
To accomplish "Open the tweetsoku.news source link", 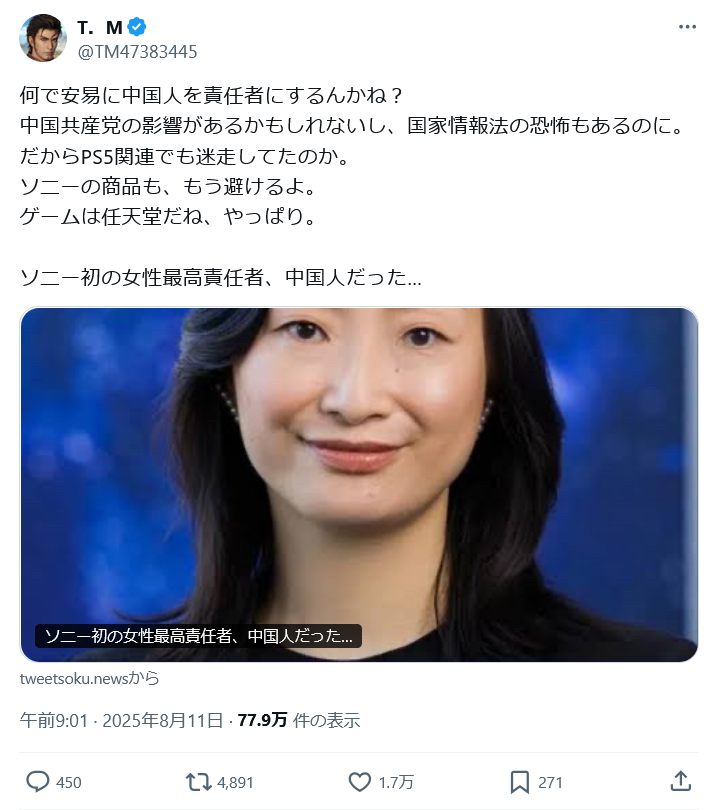I will [89, 678].
